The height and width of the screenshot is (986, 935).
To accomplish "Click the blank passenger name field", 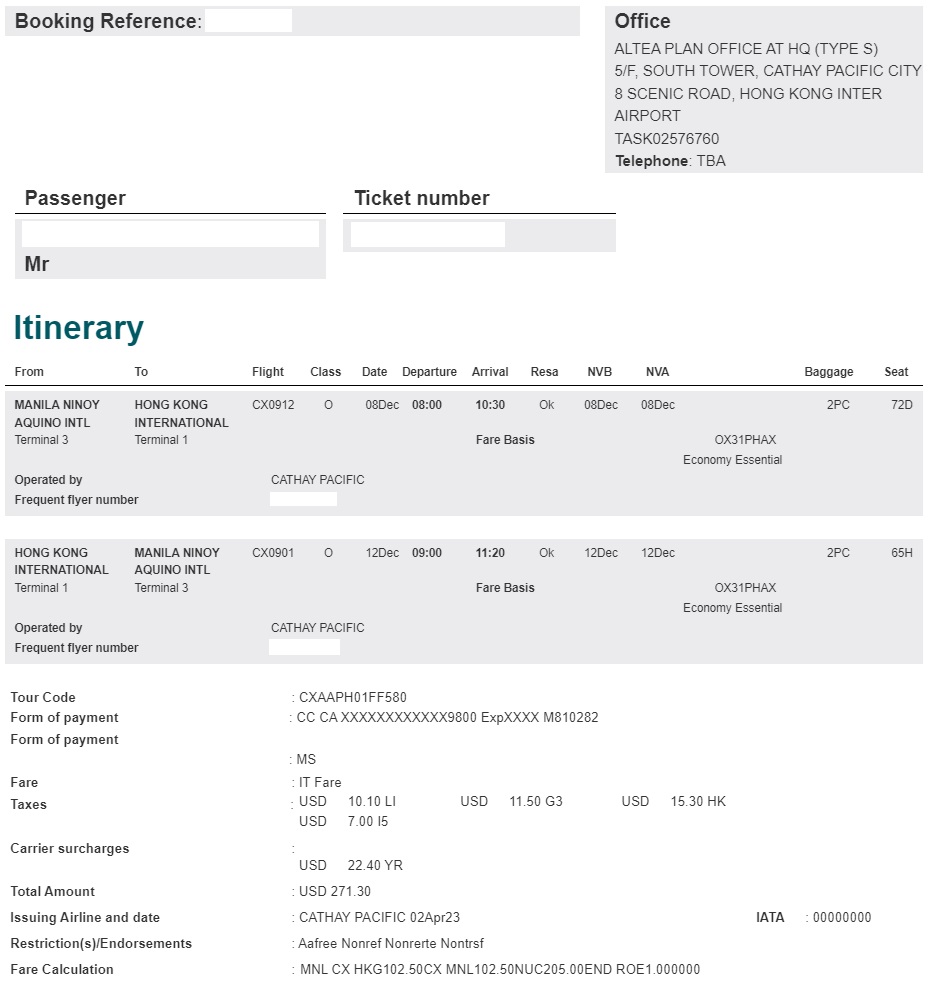I will (x=170, y=234).
